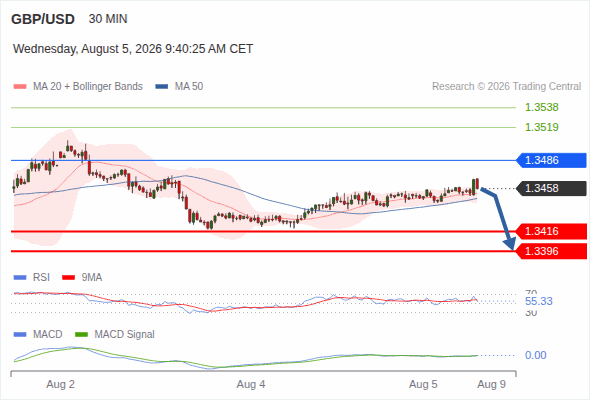Click the Trading Central research credit

[506, 87]
